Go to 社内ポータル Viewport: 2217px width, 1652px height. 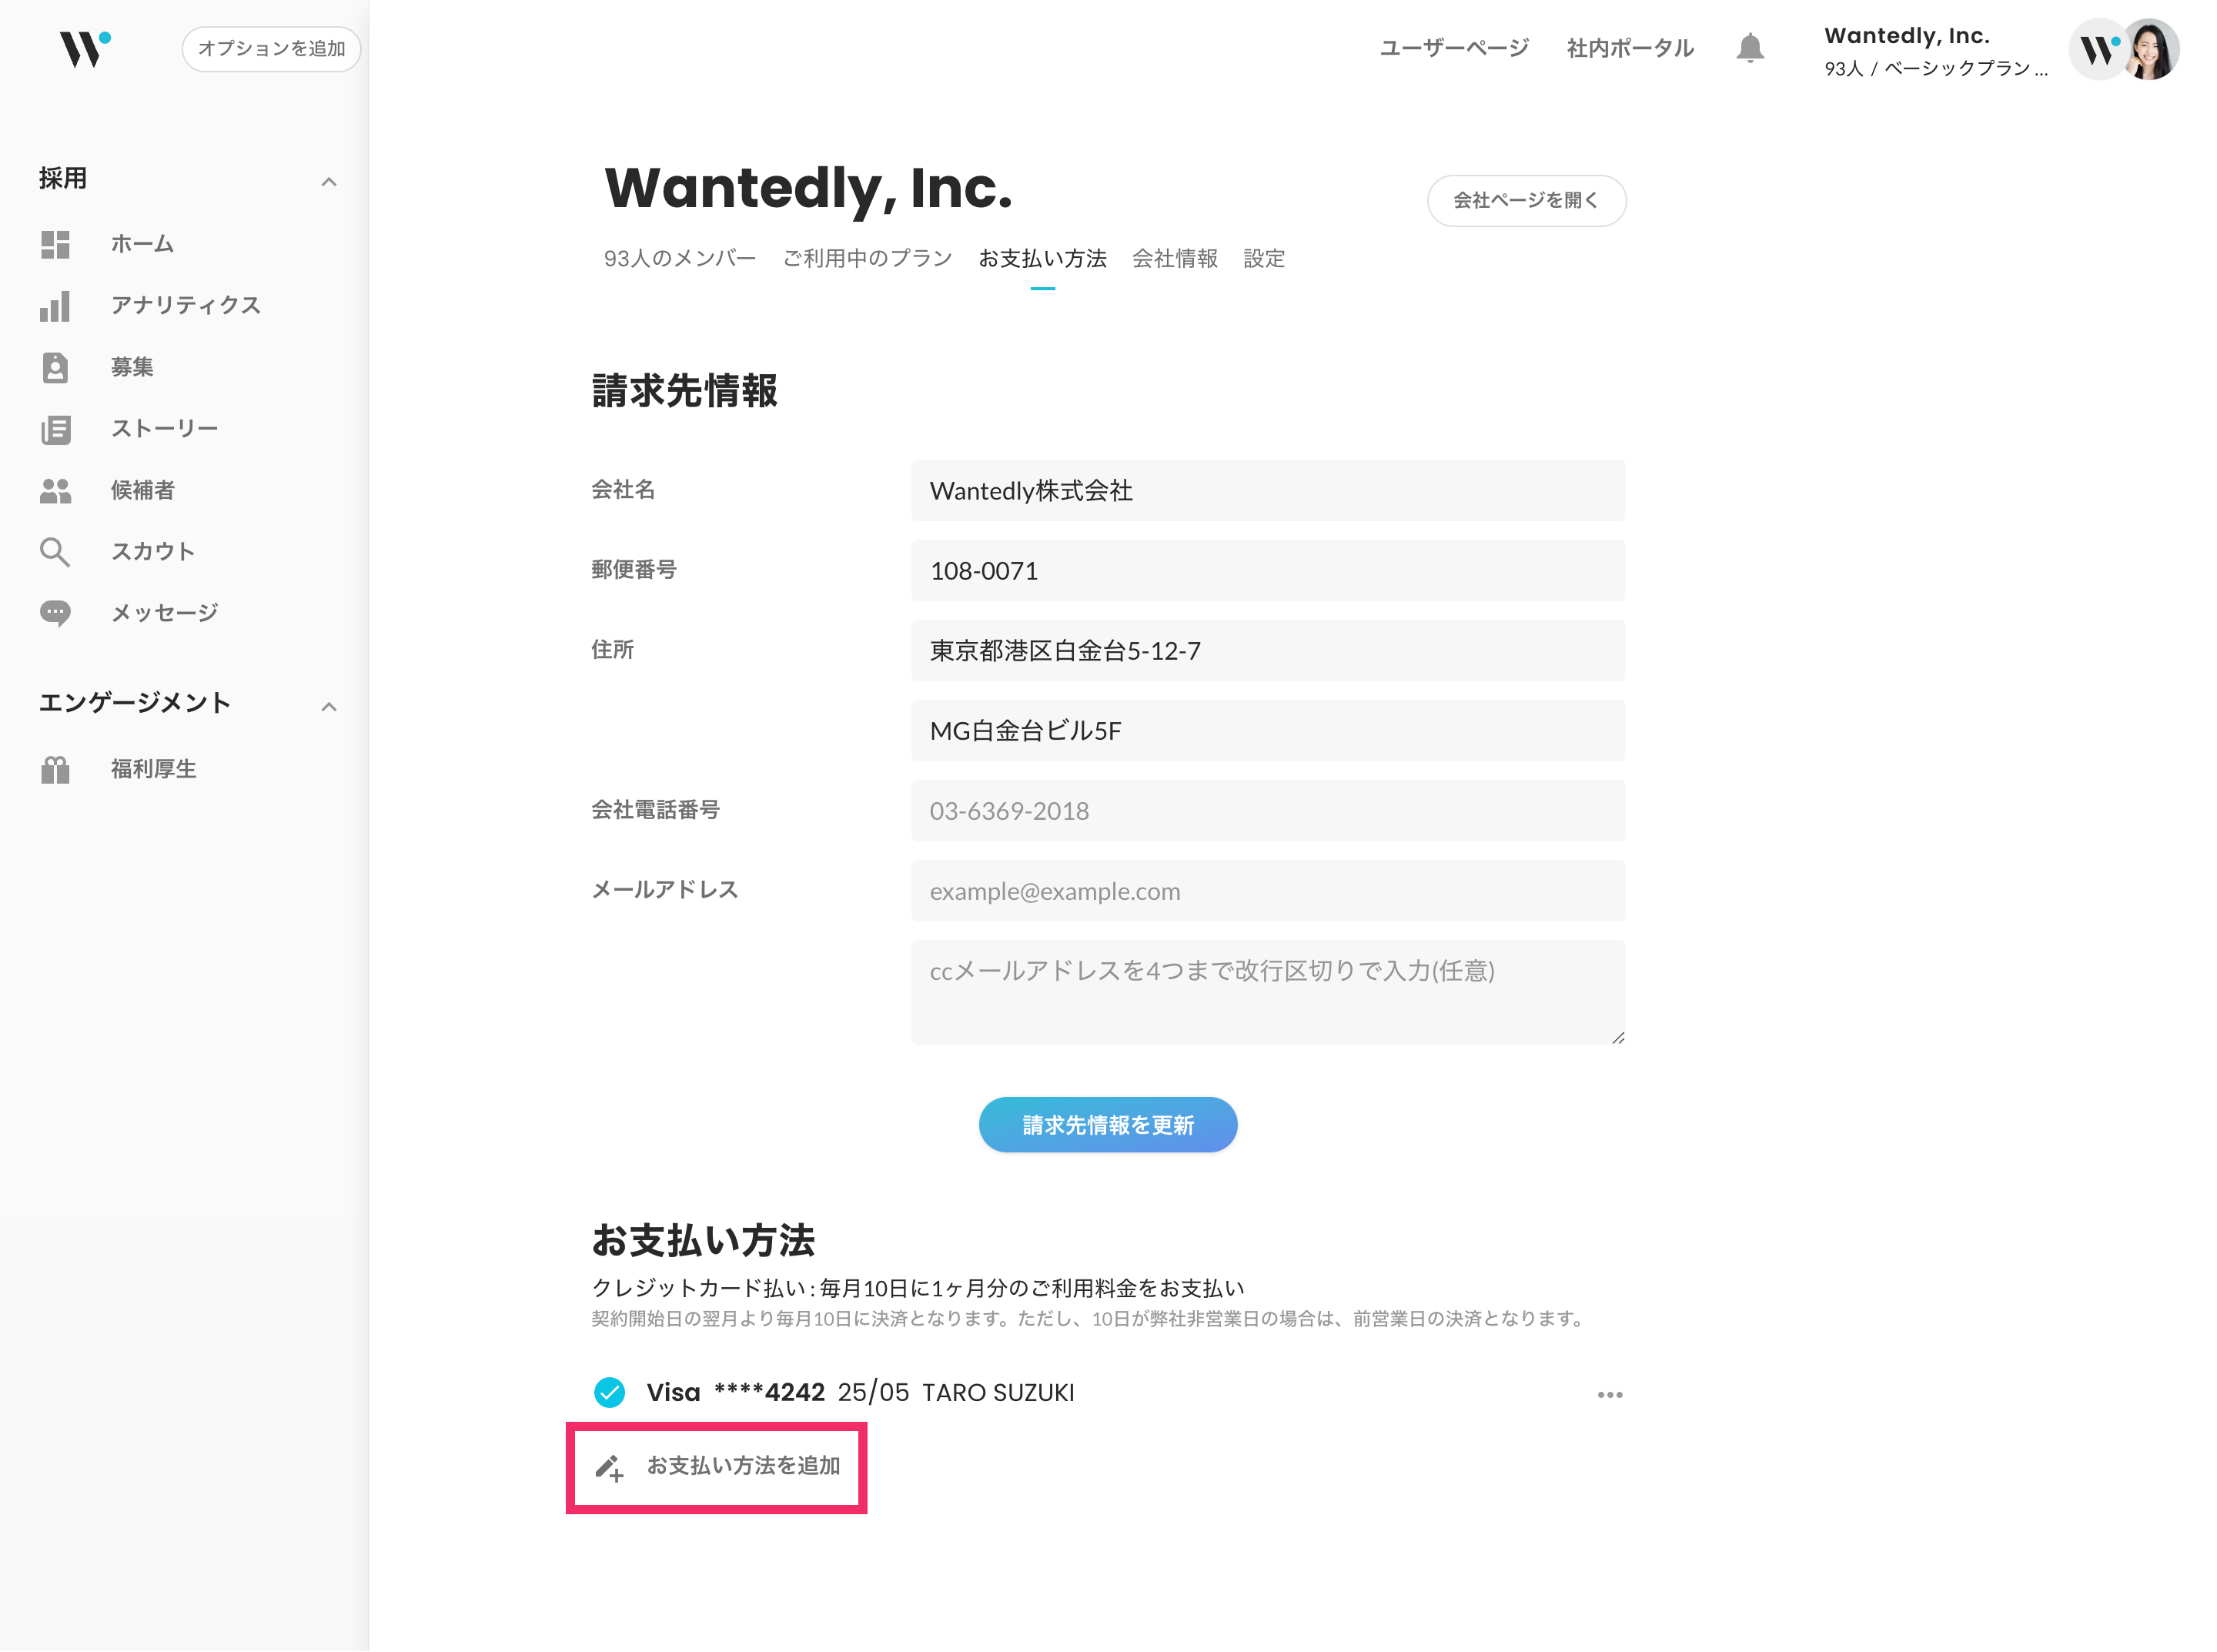tap(1630, 48)
